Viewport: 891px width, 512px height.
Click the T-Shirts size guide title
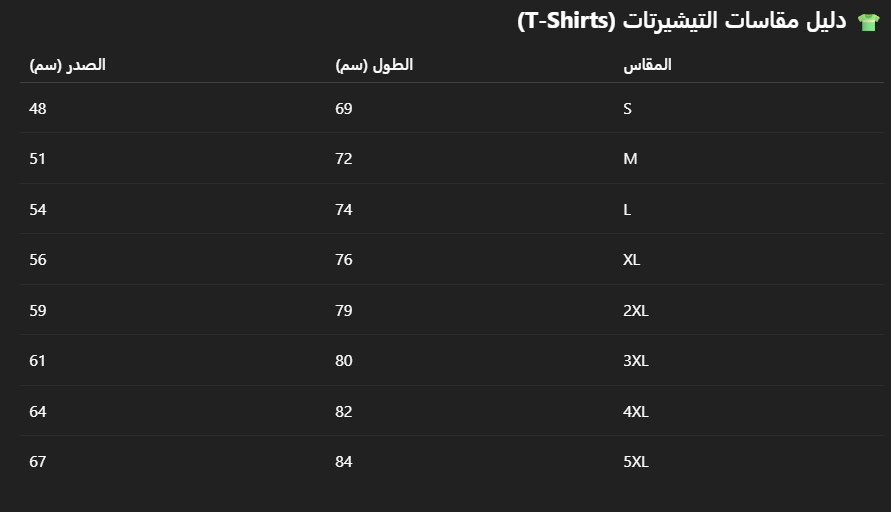click(x=682, y=22)
